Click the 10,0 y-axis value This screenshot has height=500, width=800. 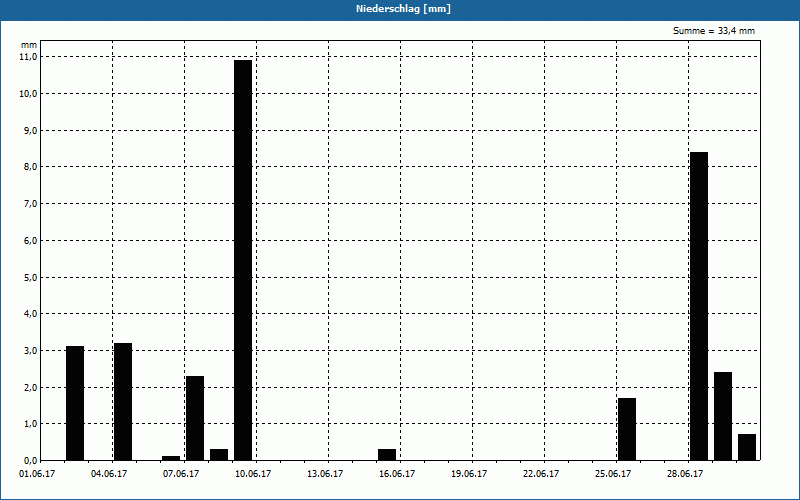[29, 94]
